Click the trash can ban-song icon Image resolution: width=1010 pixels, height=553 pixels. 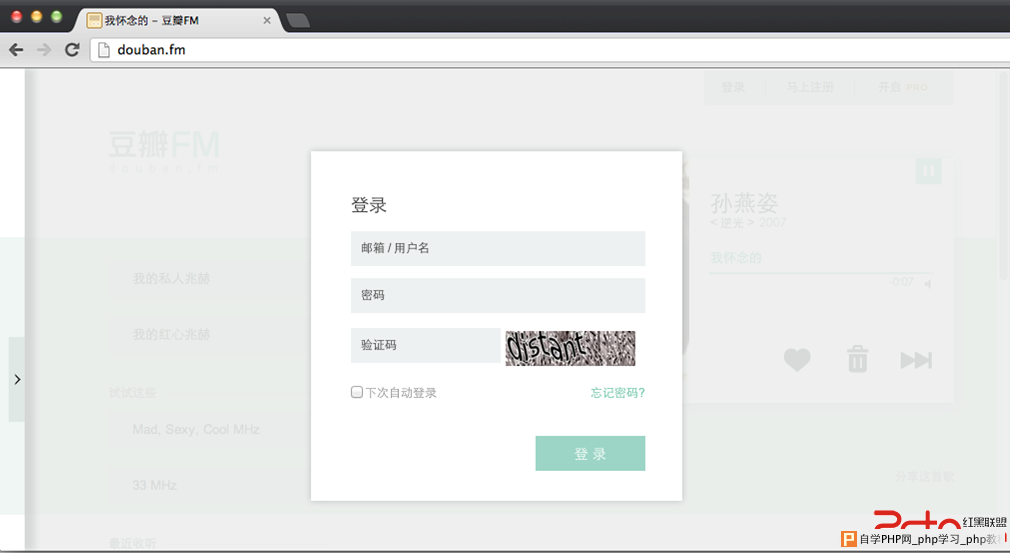[x=857, y=359]
